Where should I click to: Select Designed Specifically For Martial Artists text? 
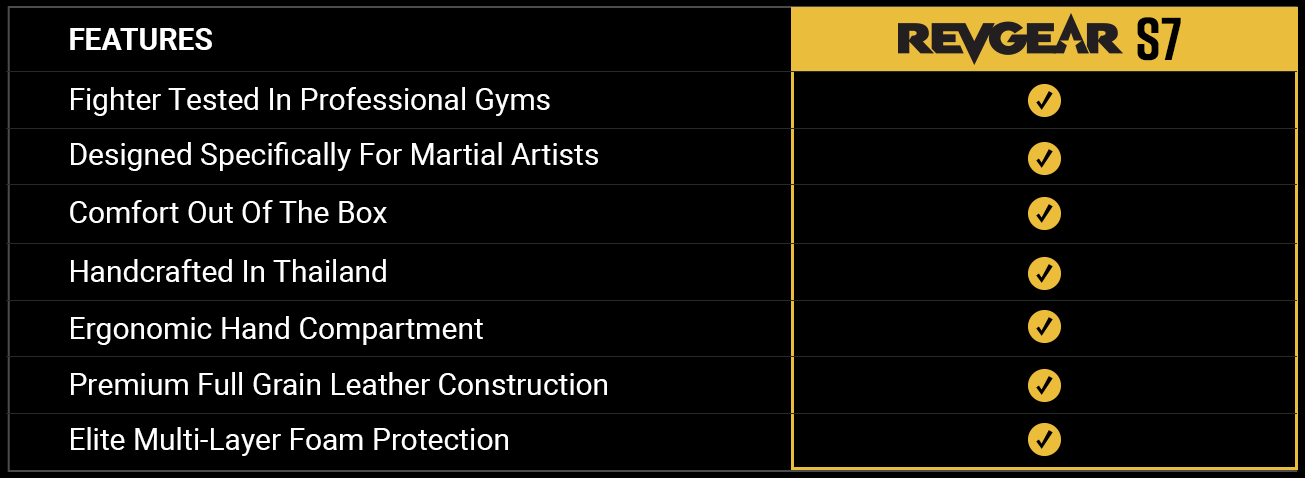coord(334,156)
